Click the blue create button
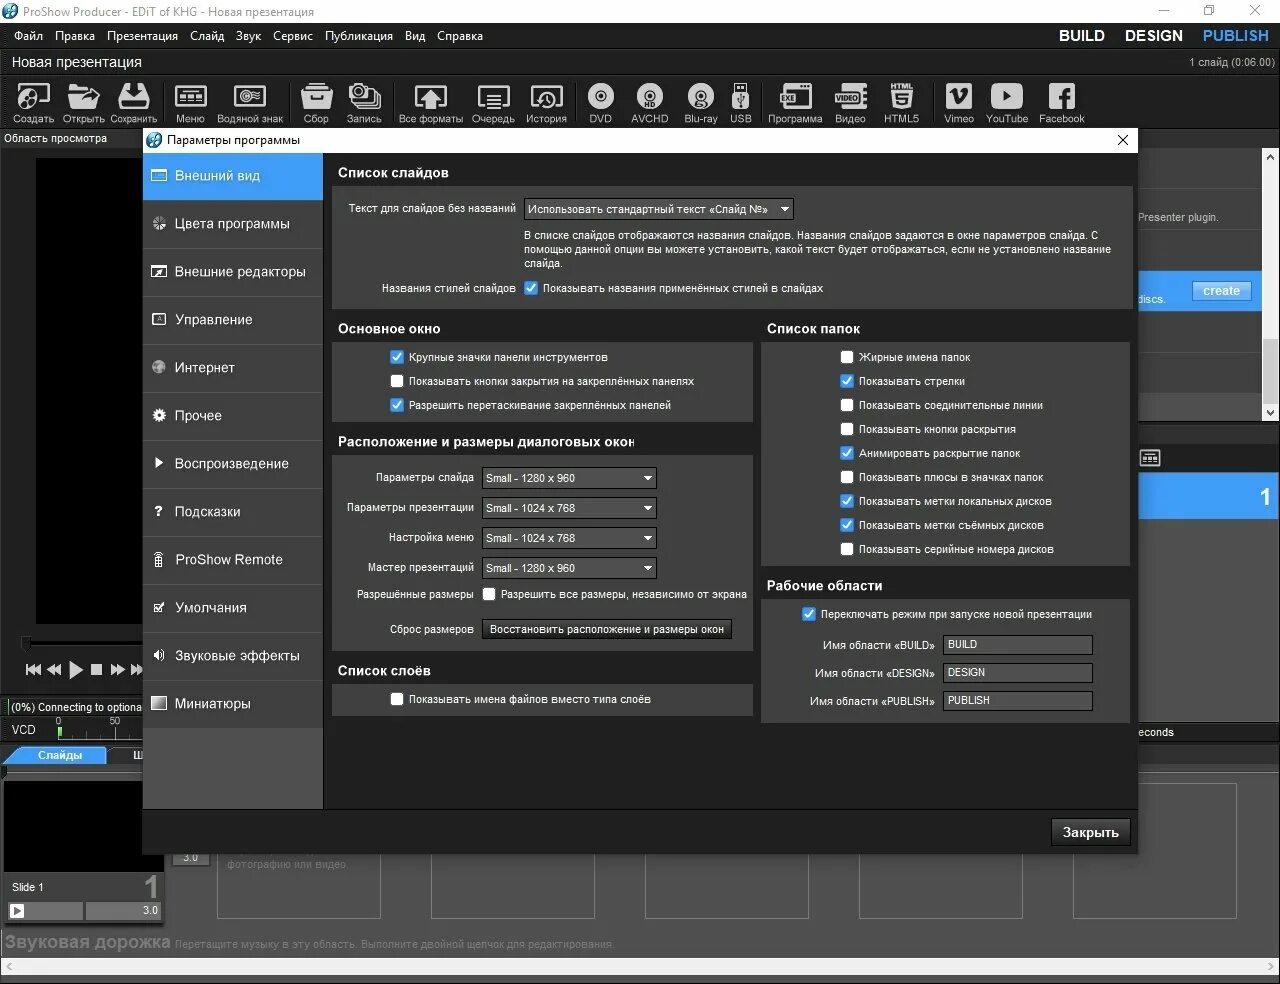Viewport: 1280px width, 984px height. [x=1221, y=291]
